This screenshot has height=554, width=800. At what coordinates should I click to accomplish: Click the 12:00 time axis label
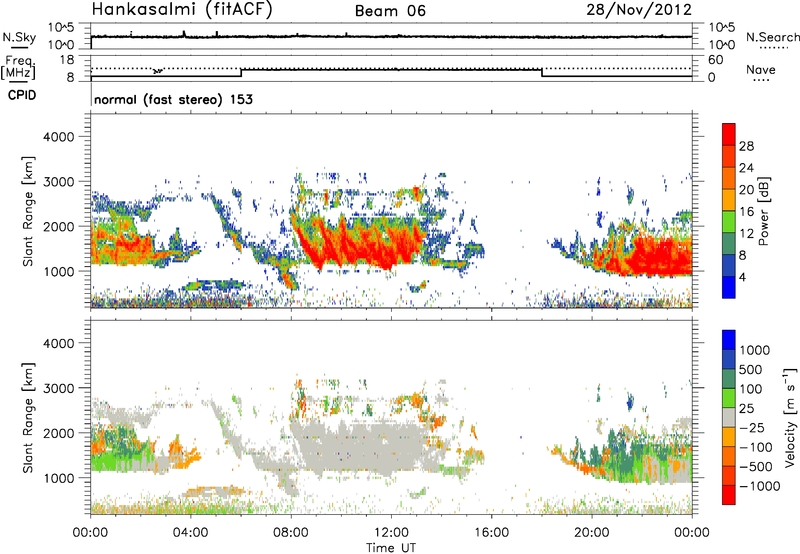tap(391, 533)
